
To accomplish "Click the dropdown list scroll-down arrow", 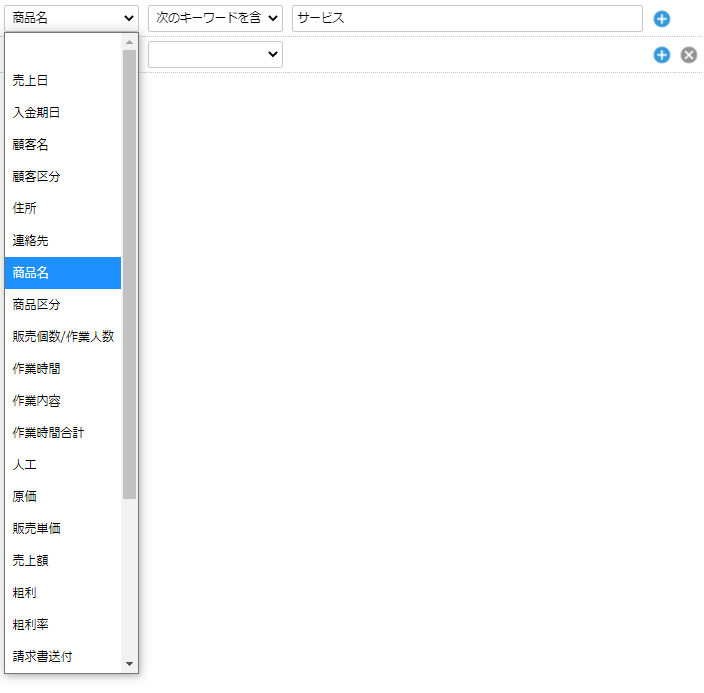I will (x=129, y=664).
